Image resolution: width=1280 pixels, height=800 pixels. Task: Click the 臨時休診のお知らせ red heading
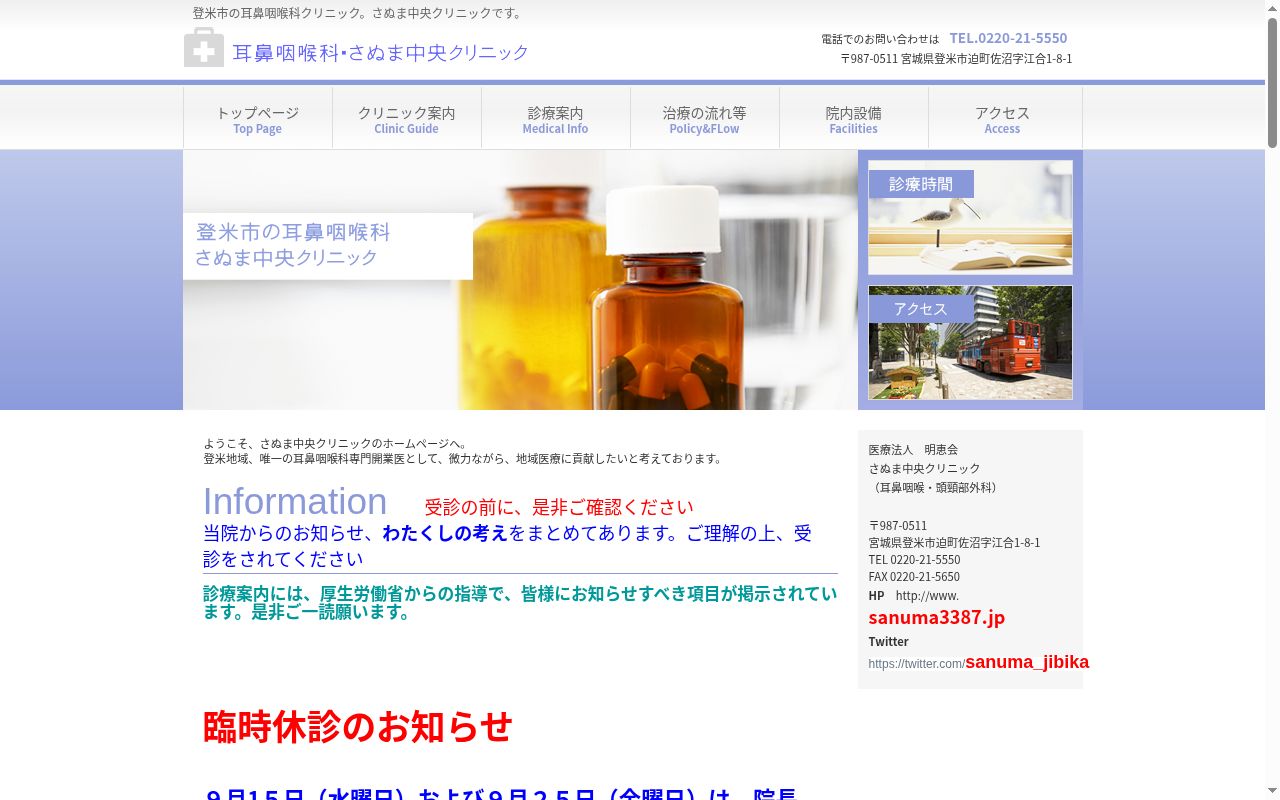(x=358, y=726)
